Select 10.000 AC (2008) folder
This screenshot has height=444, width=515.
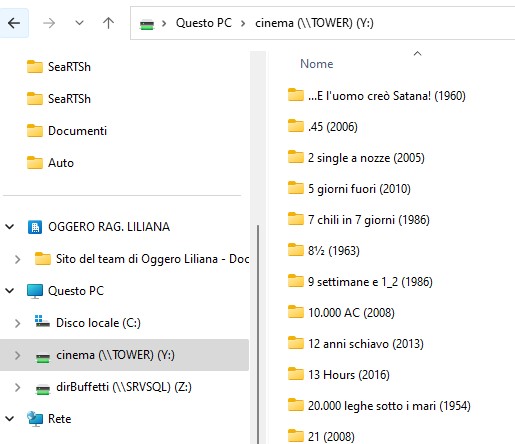[341, 313]
